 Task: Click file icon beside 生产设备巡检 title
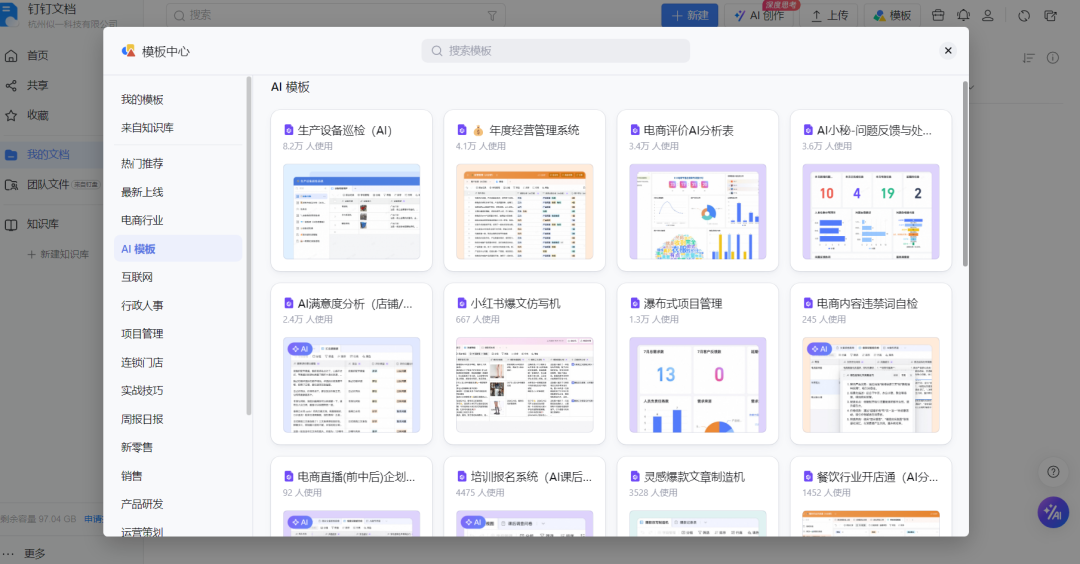[289, 130]
